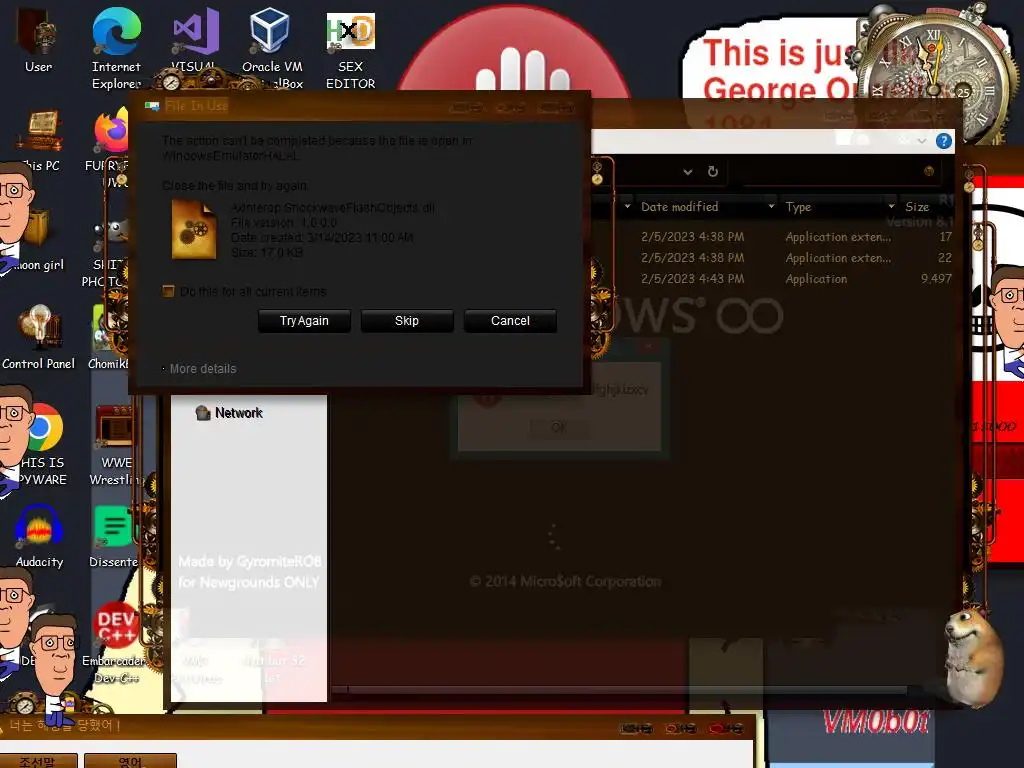
Task: Open Control Panel desktop icon
Action: tap(39, 336)
